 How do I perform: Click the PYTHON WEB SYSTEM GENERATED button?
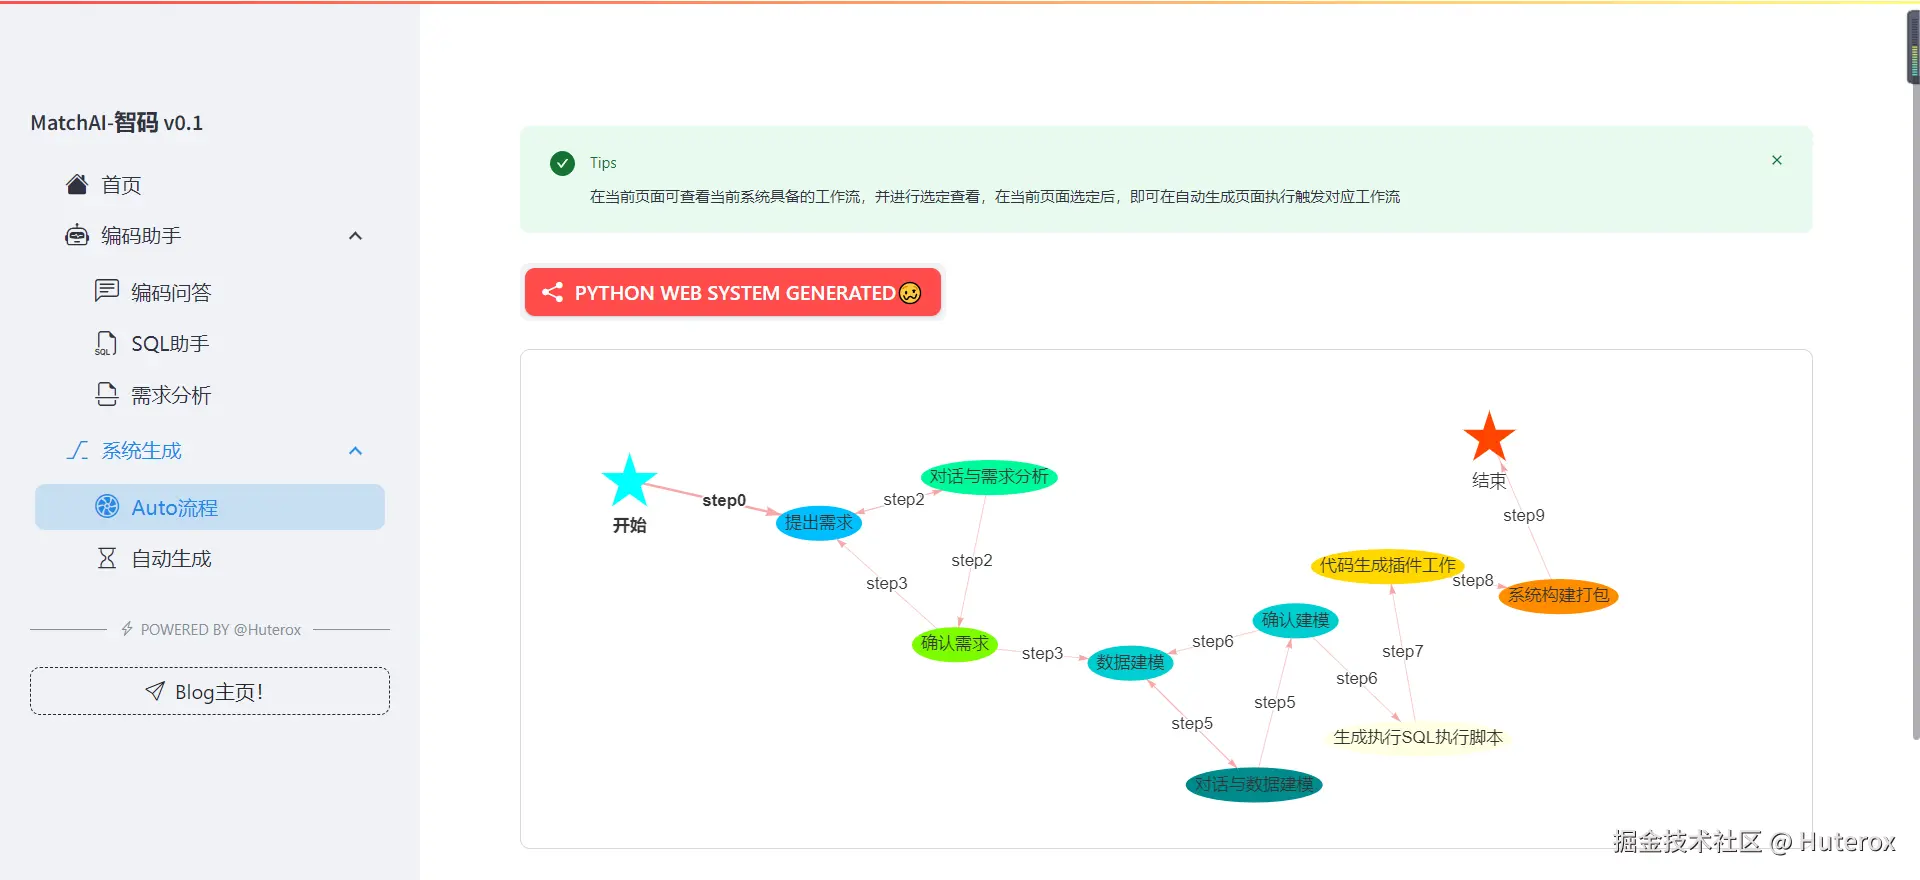pyautogui.click(x=732, y=292)
